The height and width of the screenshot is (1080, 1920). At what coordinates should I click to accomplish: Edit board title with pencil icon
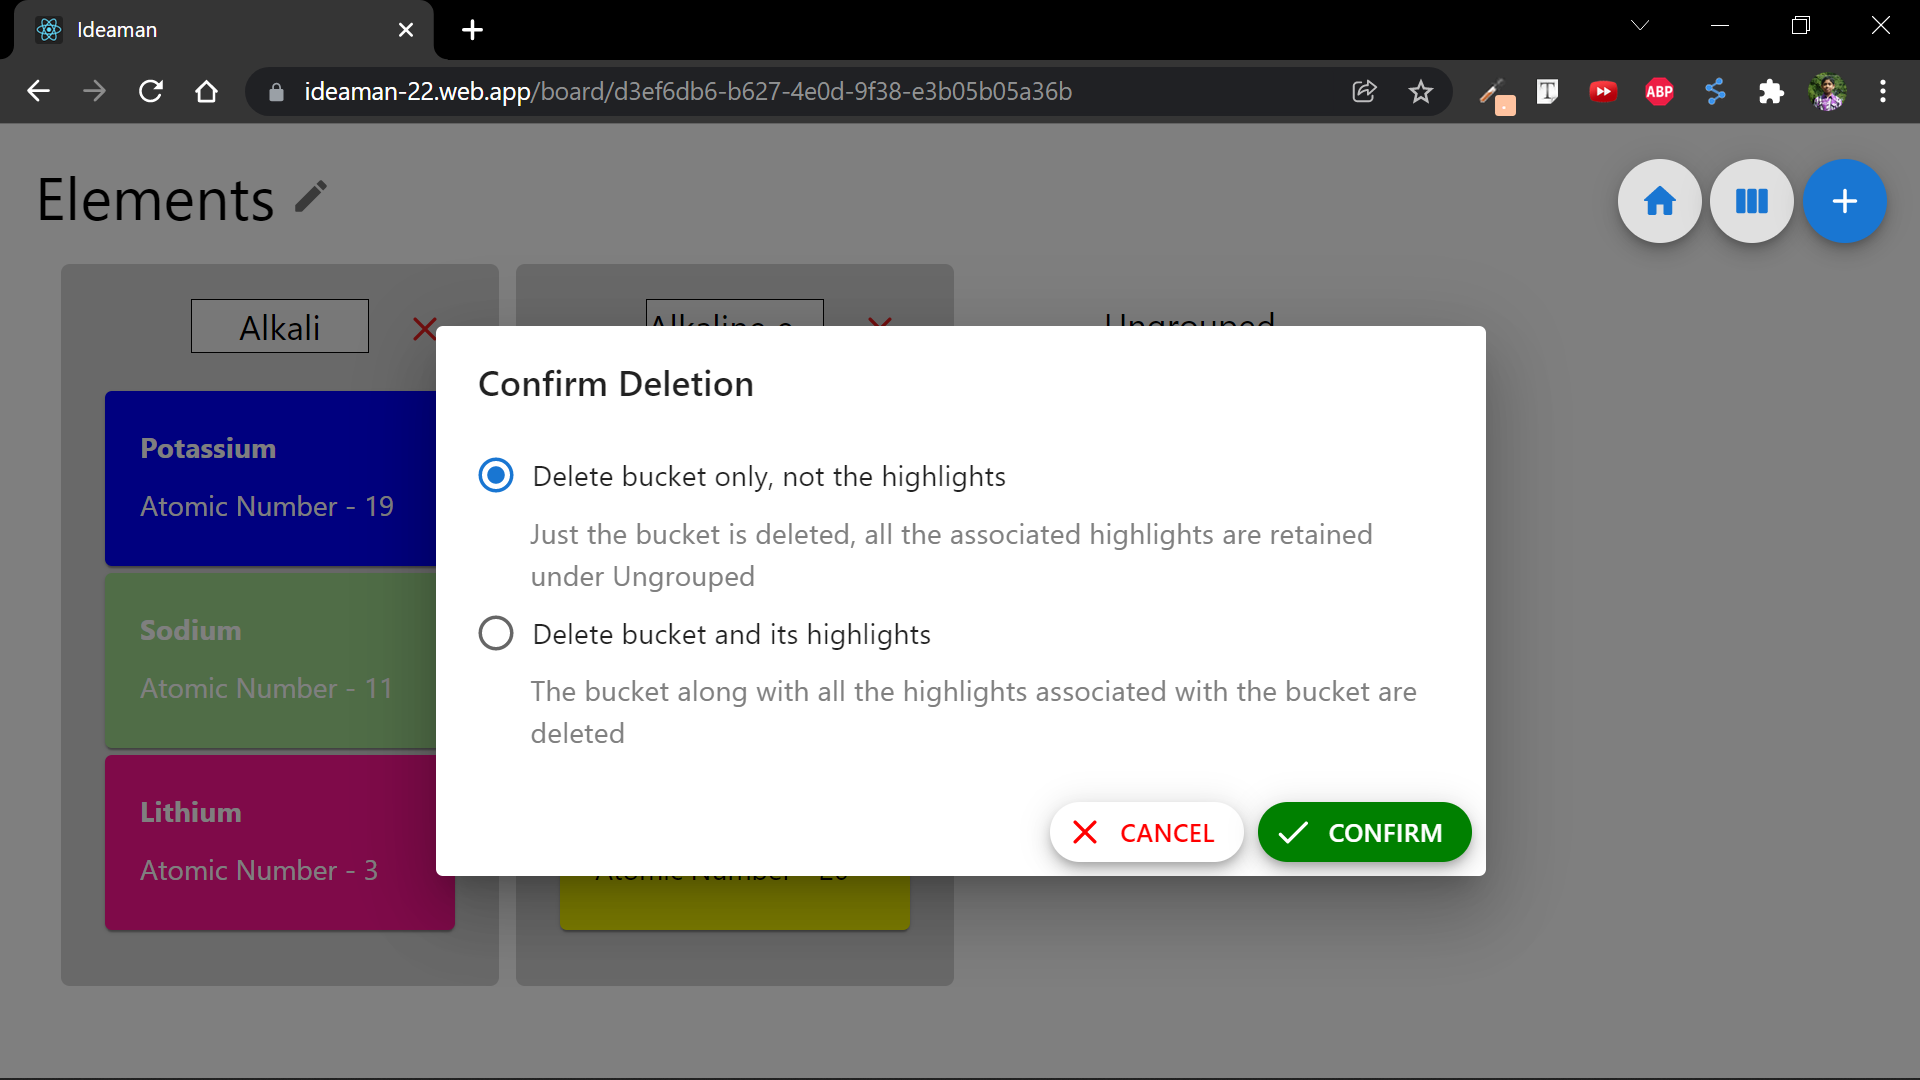point(311,196)
